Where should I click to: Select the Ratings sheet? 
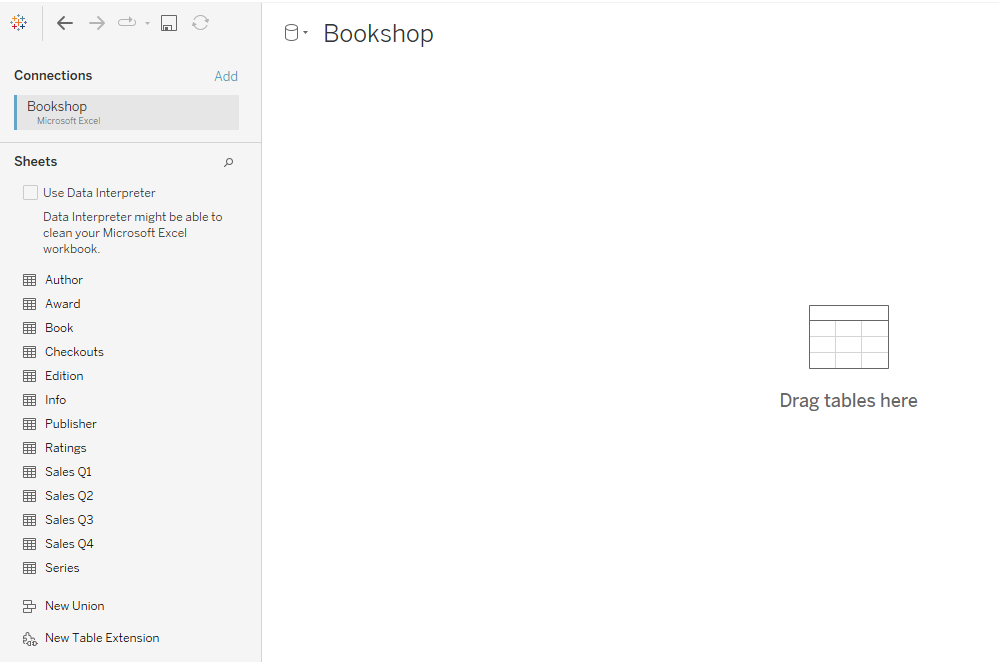tap(66, 448)
